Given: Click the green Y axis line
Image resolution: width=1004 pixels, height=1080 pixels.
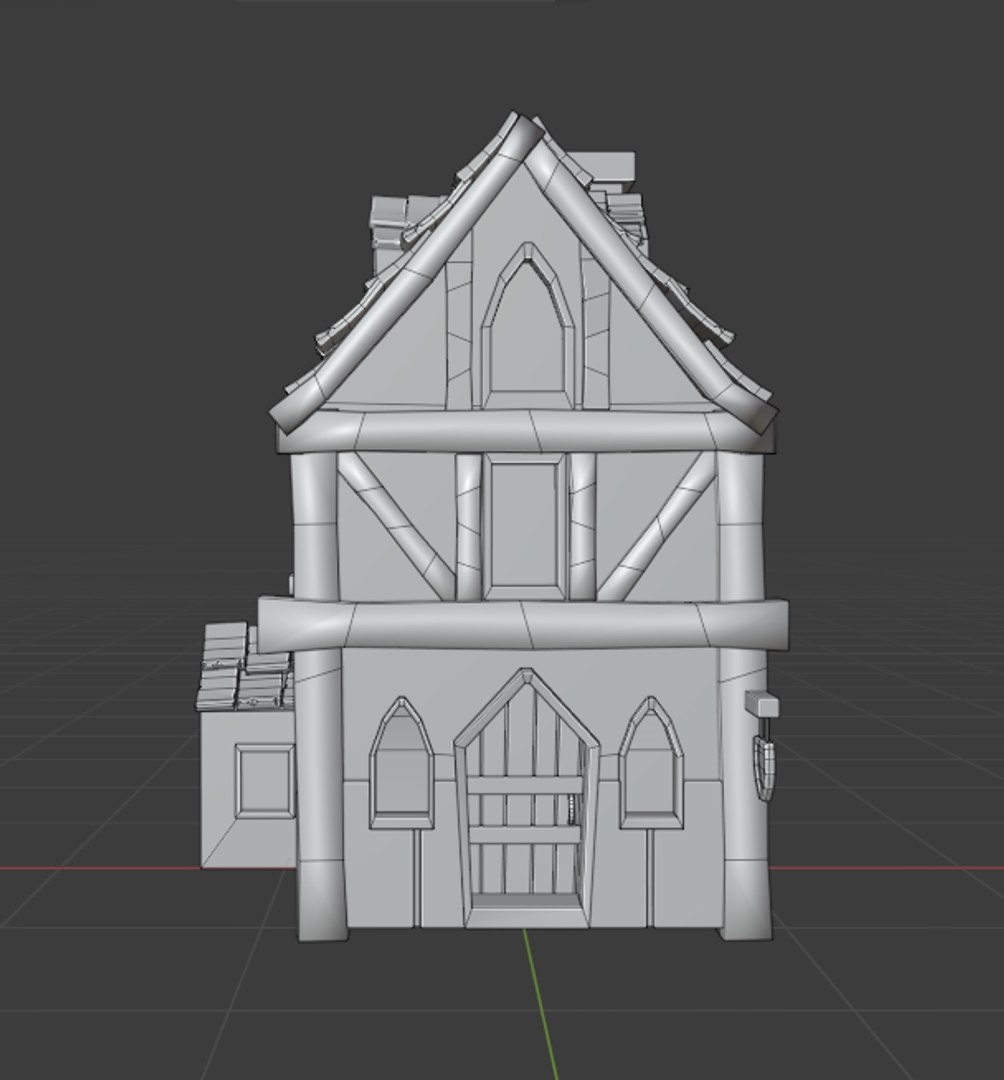Looking at the screenshot, I should [541, 1004].
